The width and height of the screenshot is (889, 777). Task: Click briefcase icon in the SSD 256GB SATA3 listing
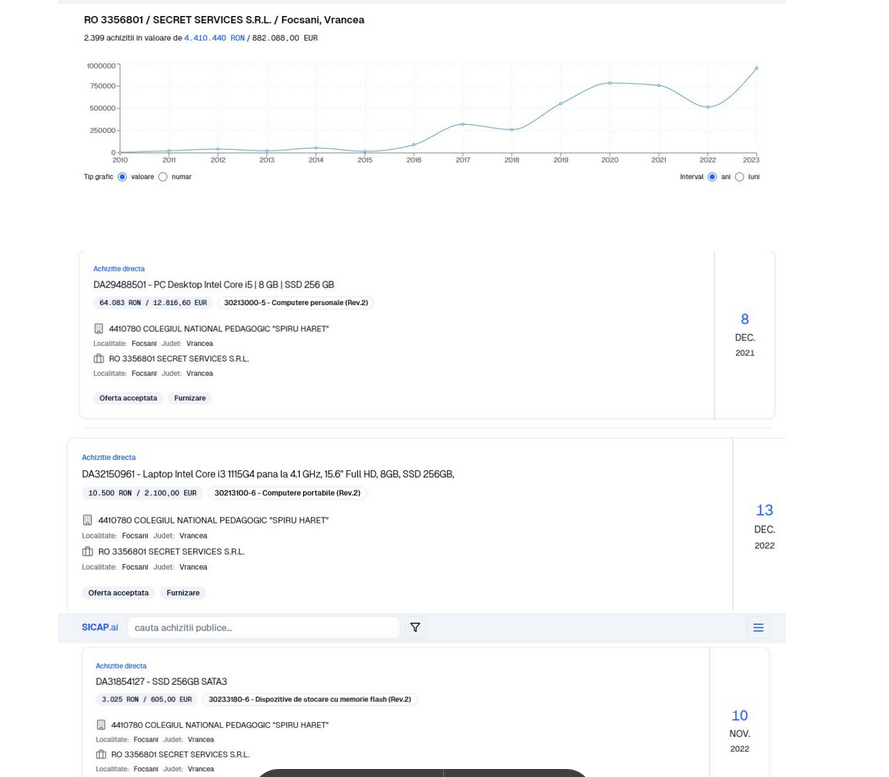100,755
